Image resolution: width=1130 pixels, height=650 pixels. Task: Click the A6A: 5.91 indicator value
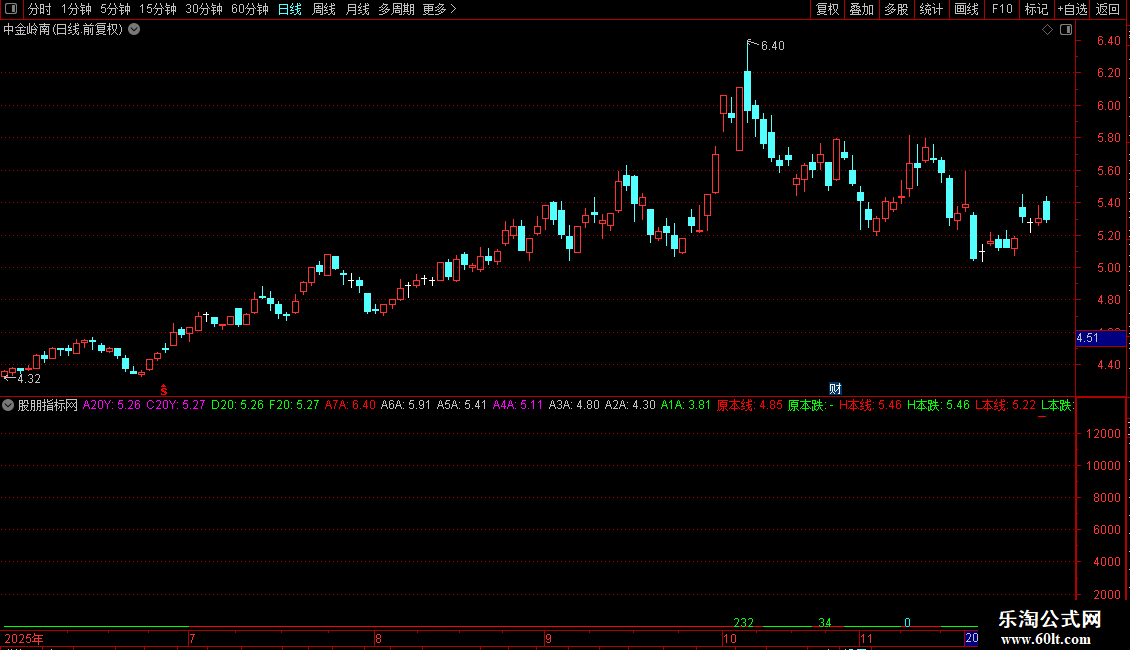tap(406, 406)
